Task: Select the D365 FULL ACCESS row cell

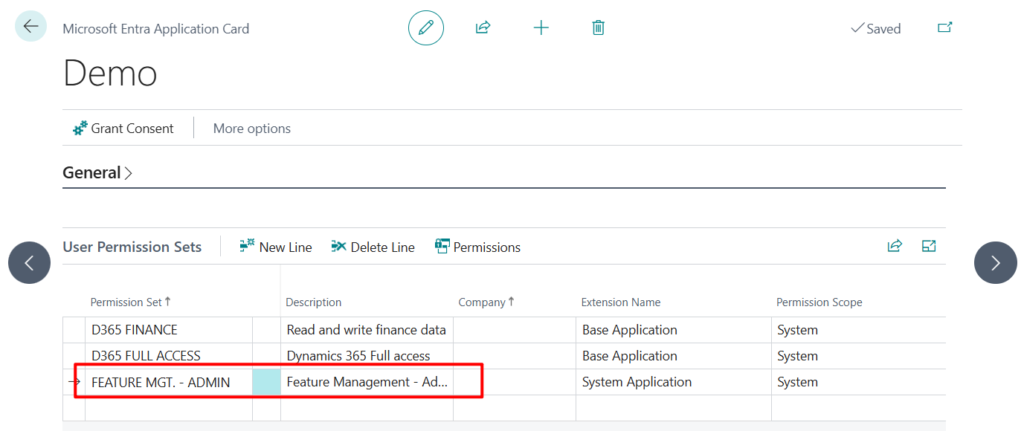Action: 146,356
